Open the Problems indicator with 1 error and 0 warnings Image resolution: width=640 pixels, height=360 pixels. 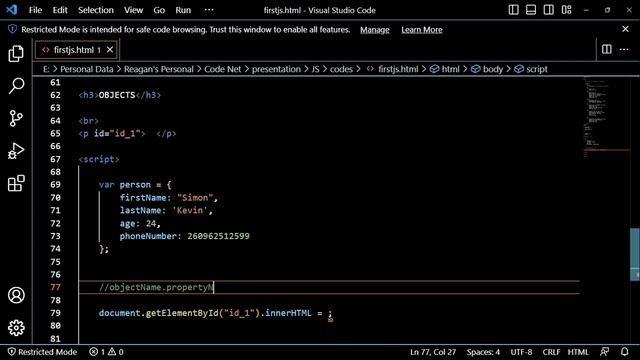pos(106,351)
